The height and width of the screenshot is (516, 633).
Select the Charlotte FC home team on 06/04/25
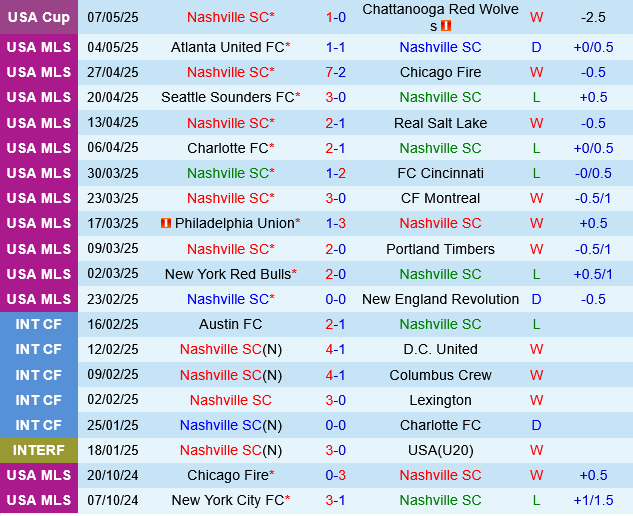(x=228, y=148)
